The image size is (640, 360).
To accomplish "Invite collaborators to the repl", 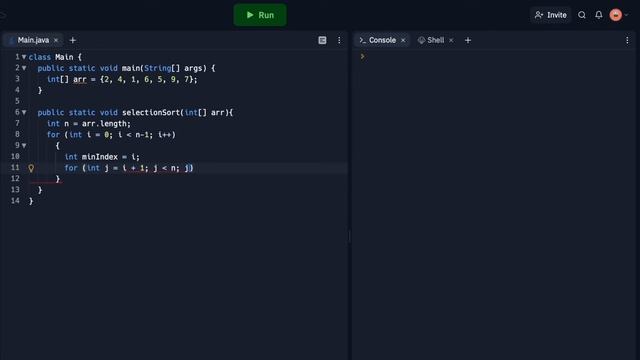I will point(550,15).
